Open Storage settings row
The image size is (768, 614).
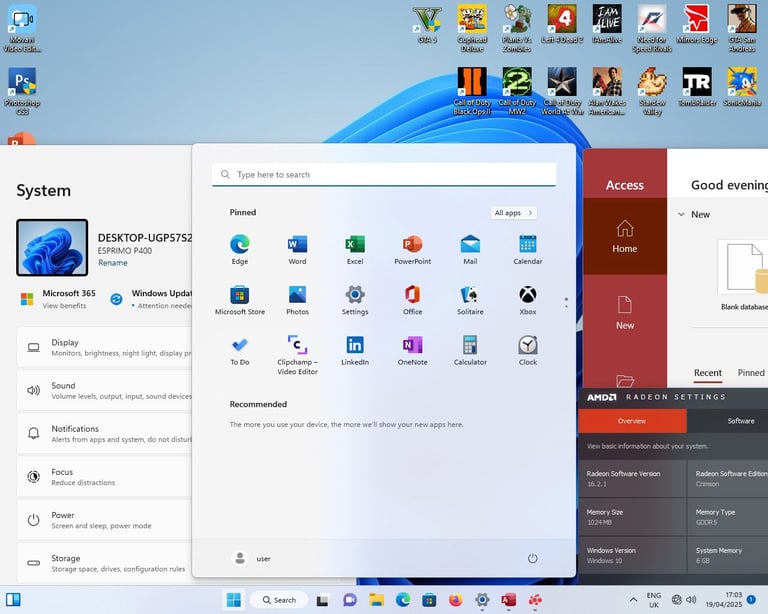coord(105,563)
